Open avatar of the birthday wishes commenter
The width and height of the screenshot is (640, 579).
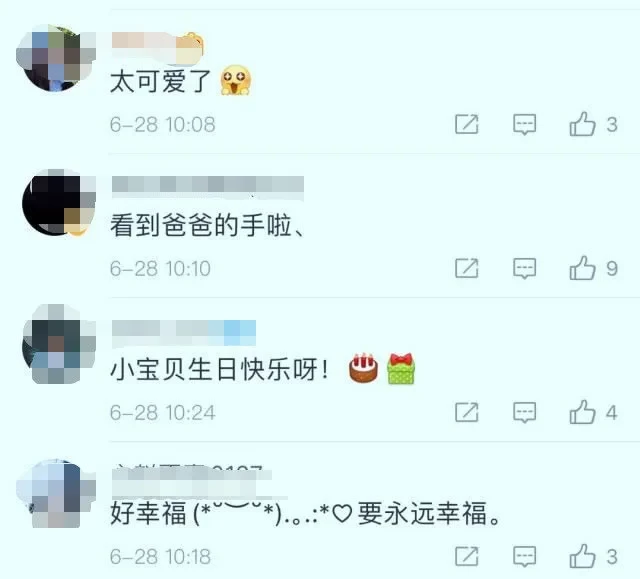[x=58, y=344]
